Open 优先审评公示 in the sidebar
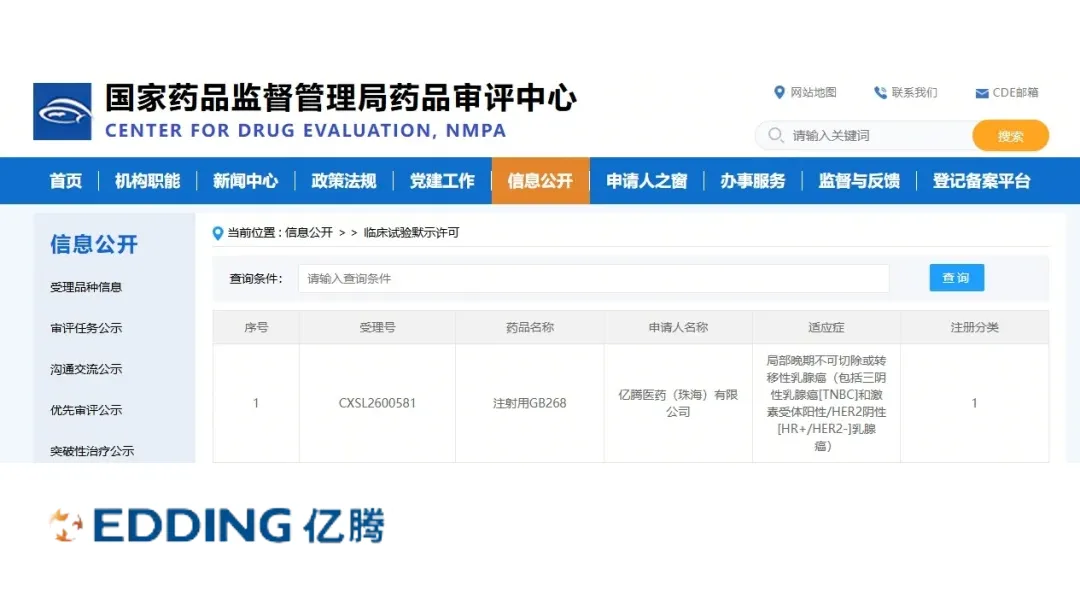1080x608 pixels. click(86, 410)
